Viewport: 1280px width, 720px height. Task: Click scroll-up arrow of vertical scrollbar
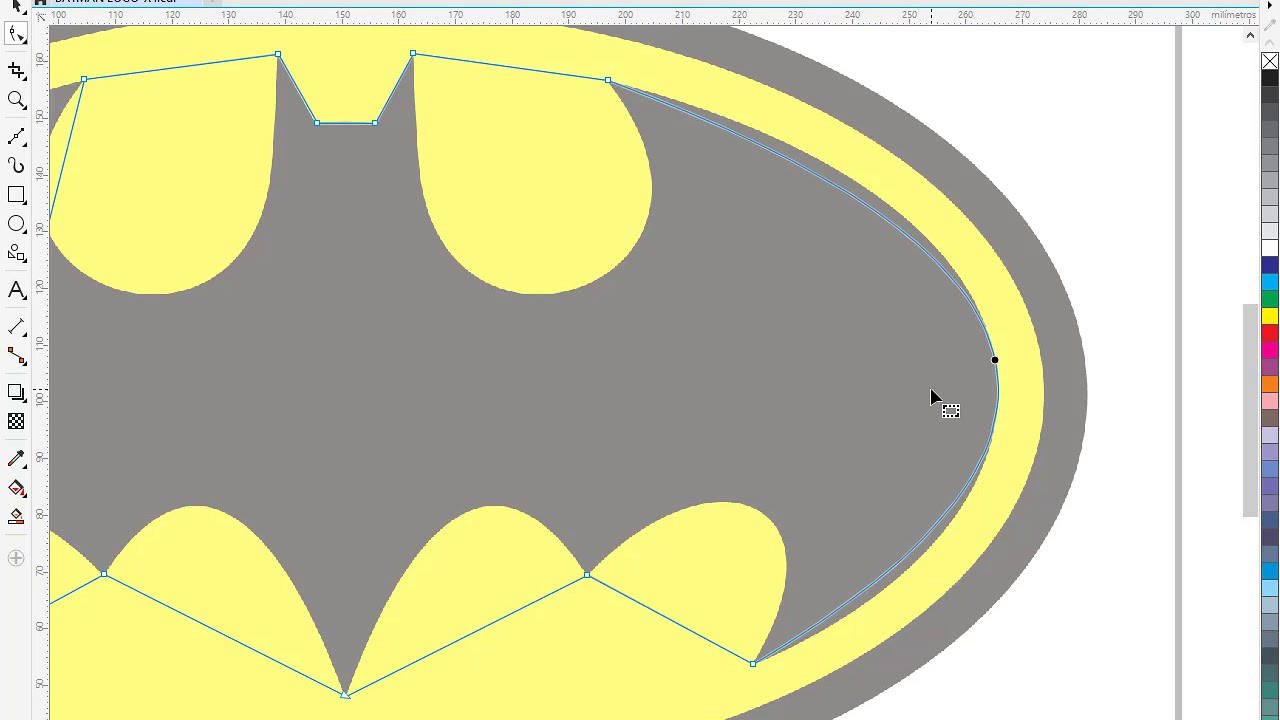click(1250, 35)
